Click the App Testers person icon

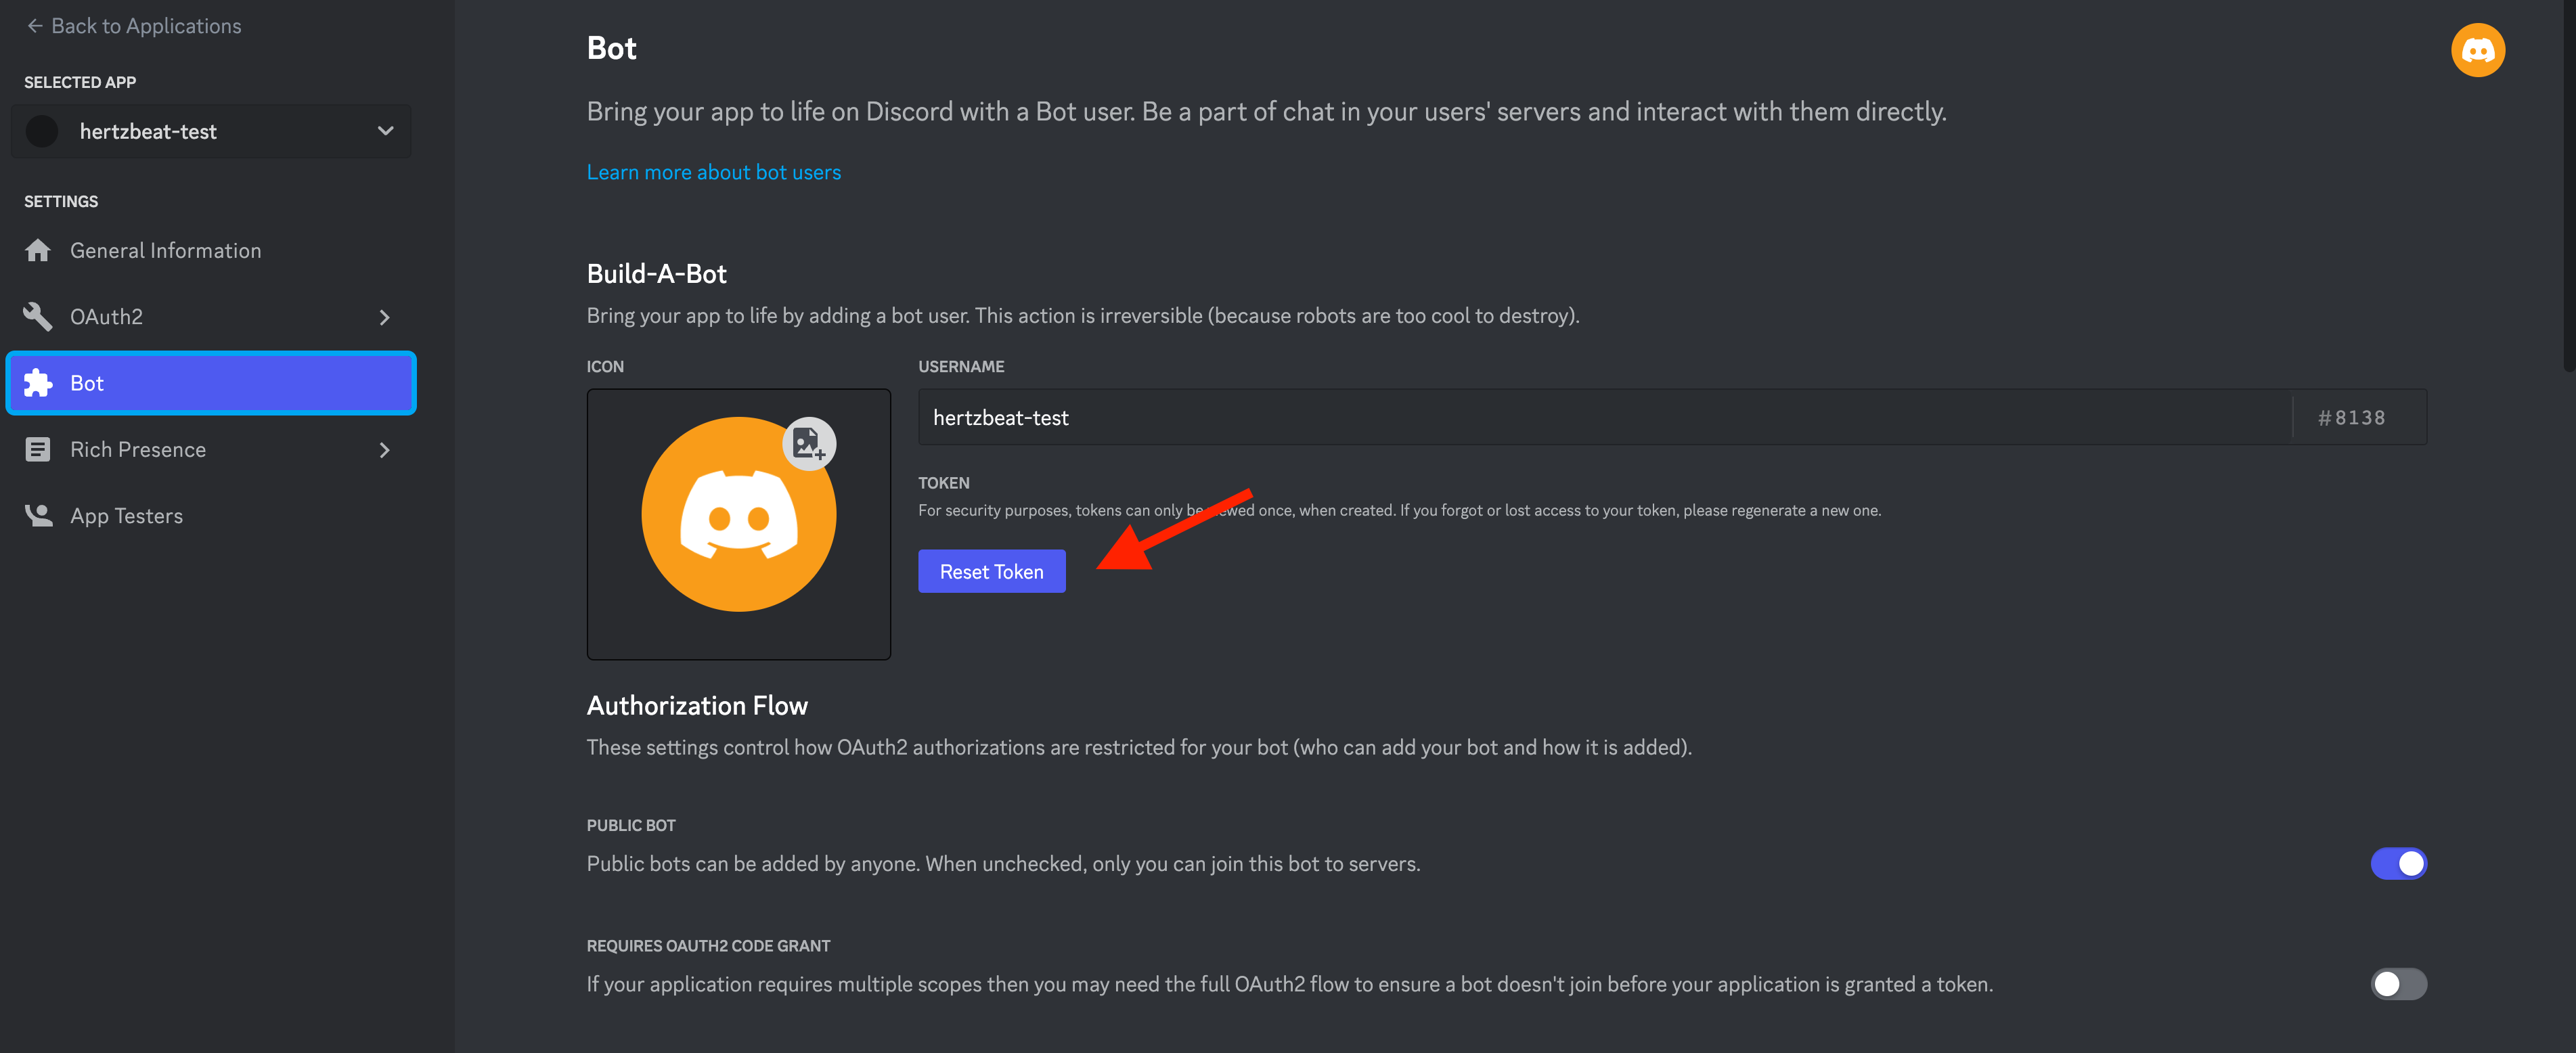tap(38, 516)
